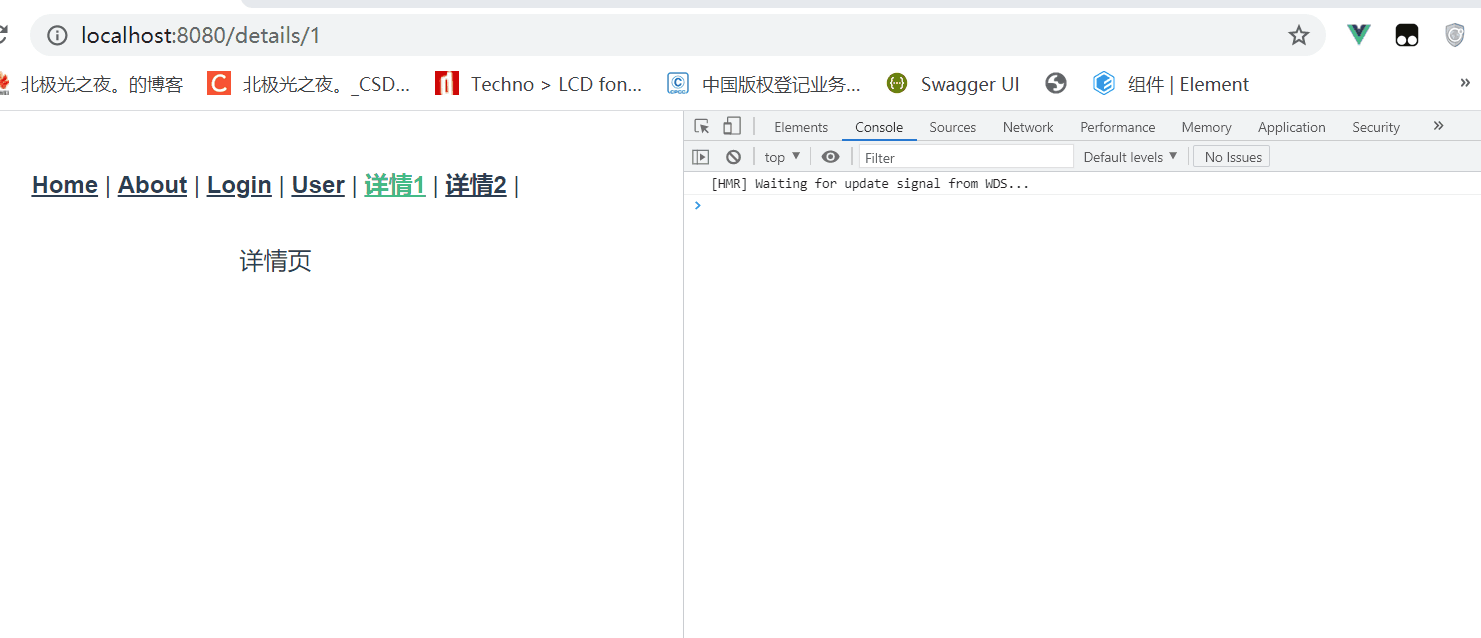
Task: Click No Issues in the console toolbar
Action: coord(1231,156)
